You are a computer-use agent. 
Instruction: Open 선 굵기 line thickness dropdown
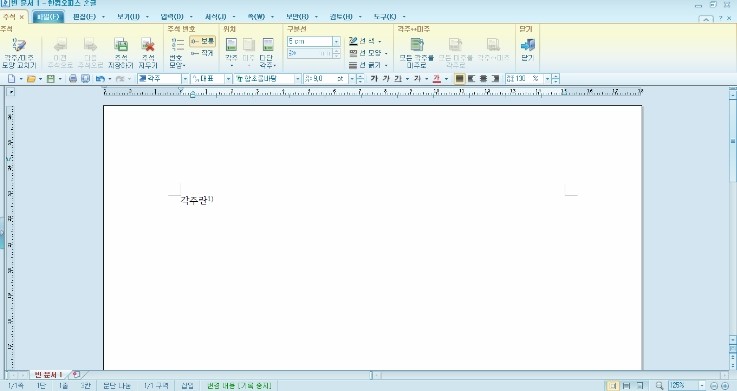coord(368,65)
